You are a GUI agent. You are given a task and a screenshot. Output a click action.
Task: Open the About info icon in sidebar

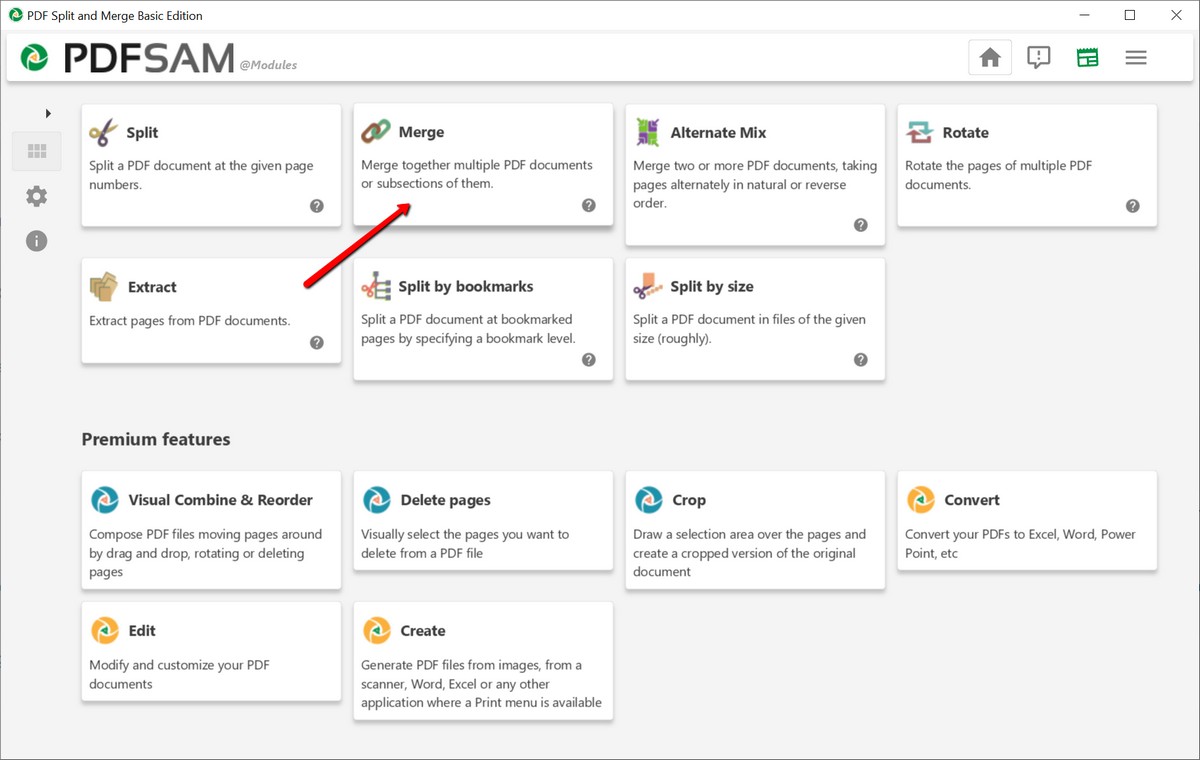click(37, 241)
